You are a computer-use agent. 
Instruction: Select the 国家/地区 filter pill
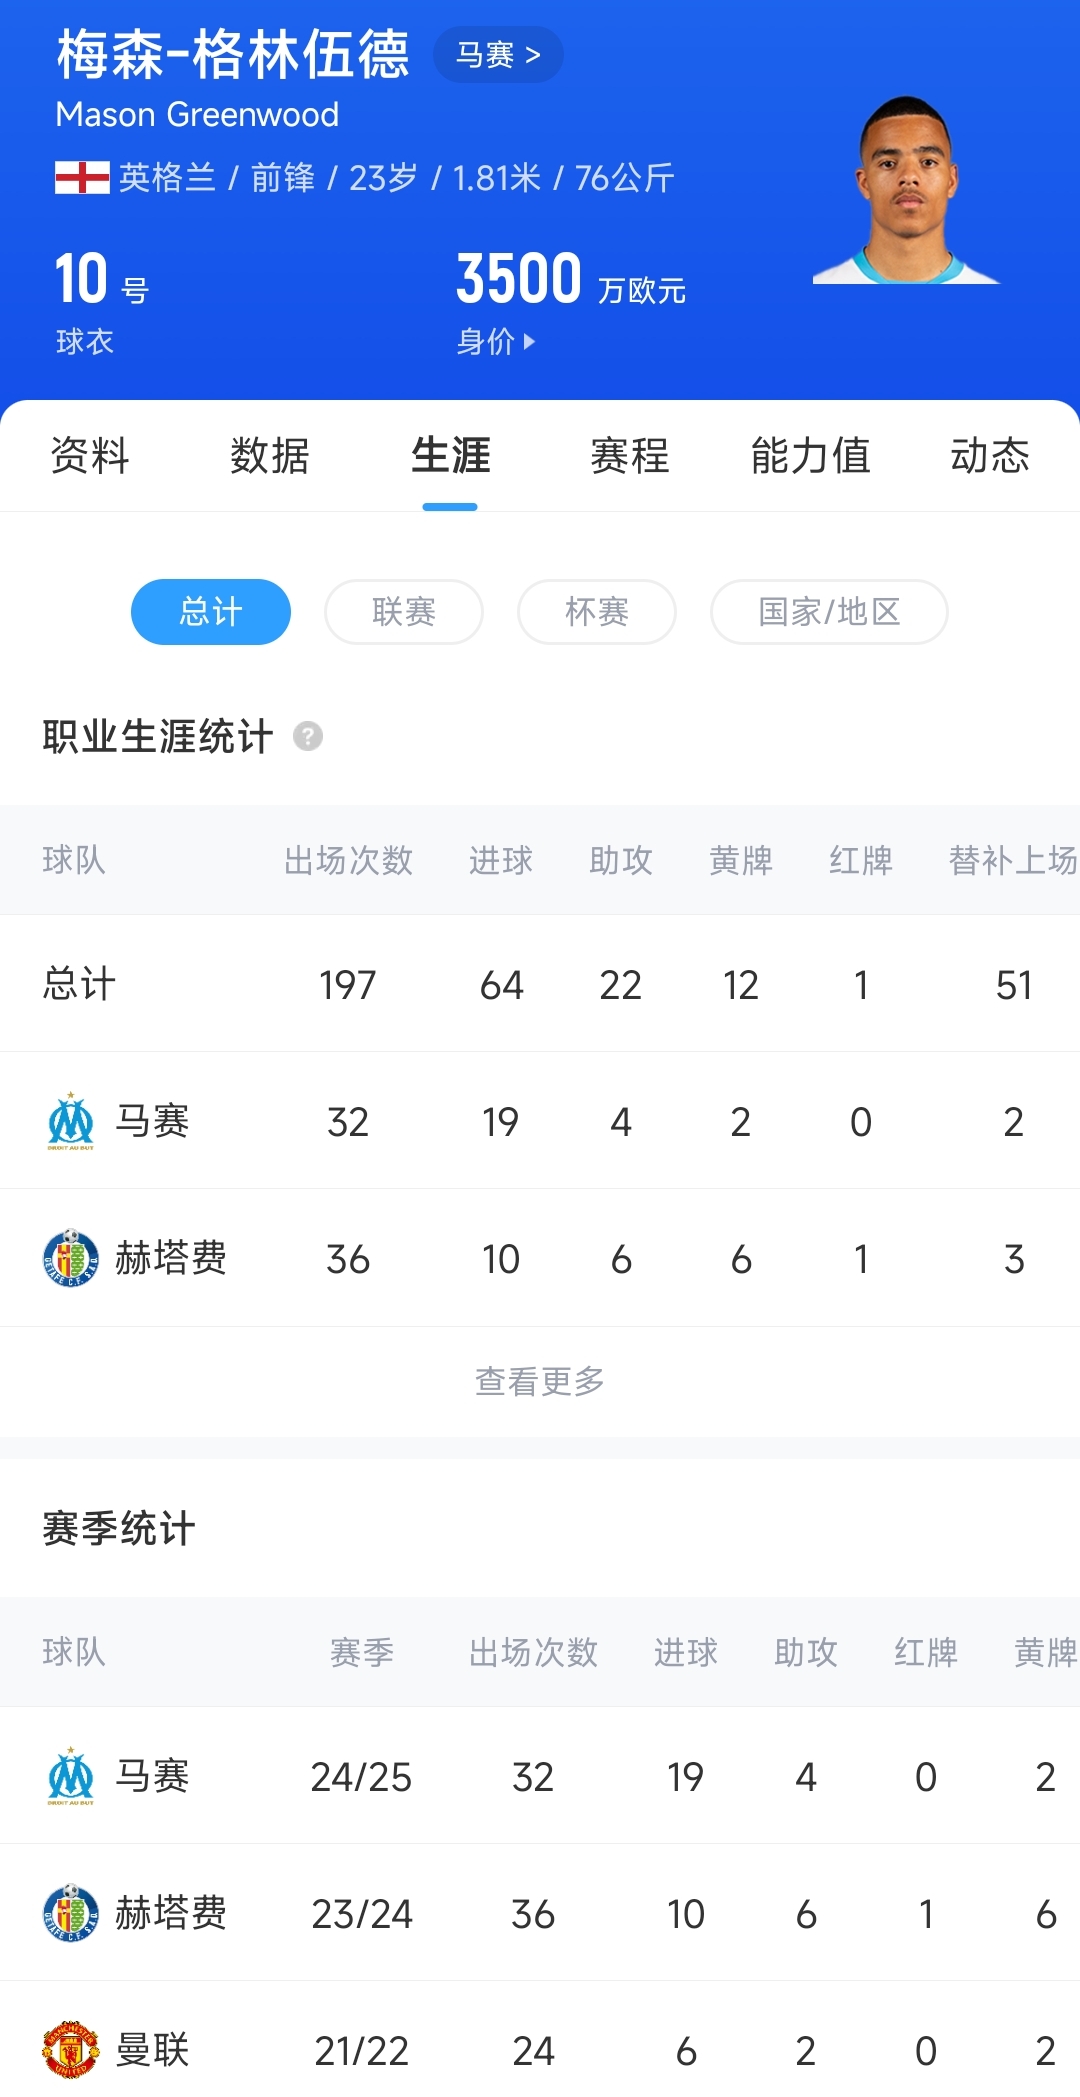point(829,612)
